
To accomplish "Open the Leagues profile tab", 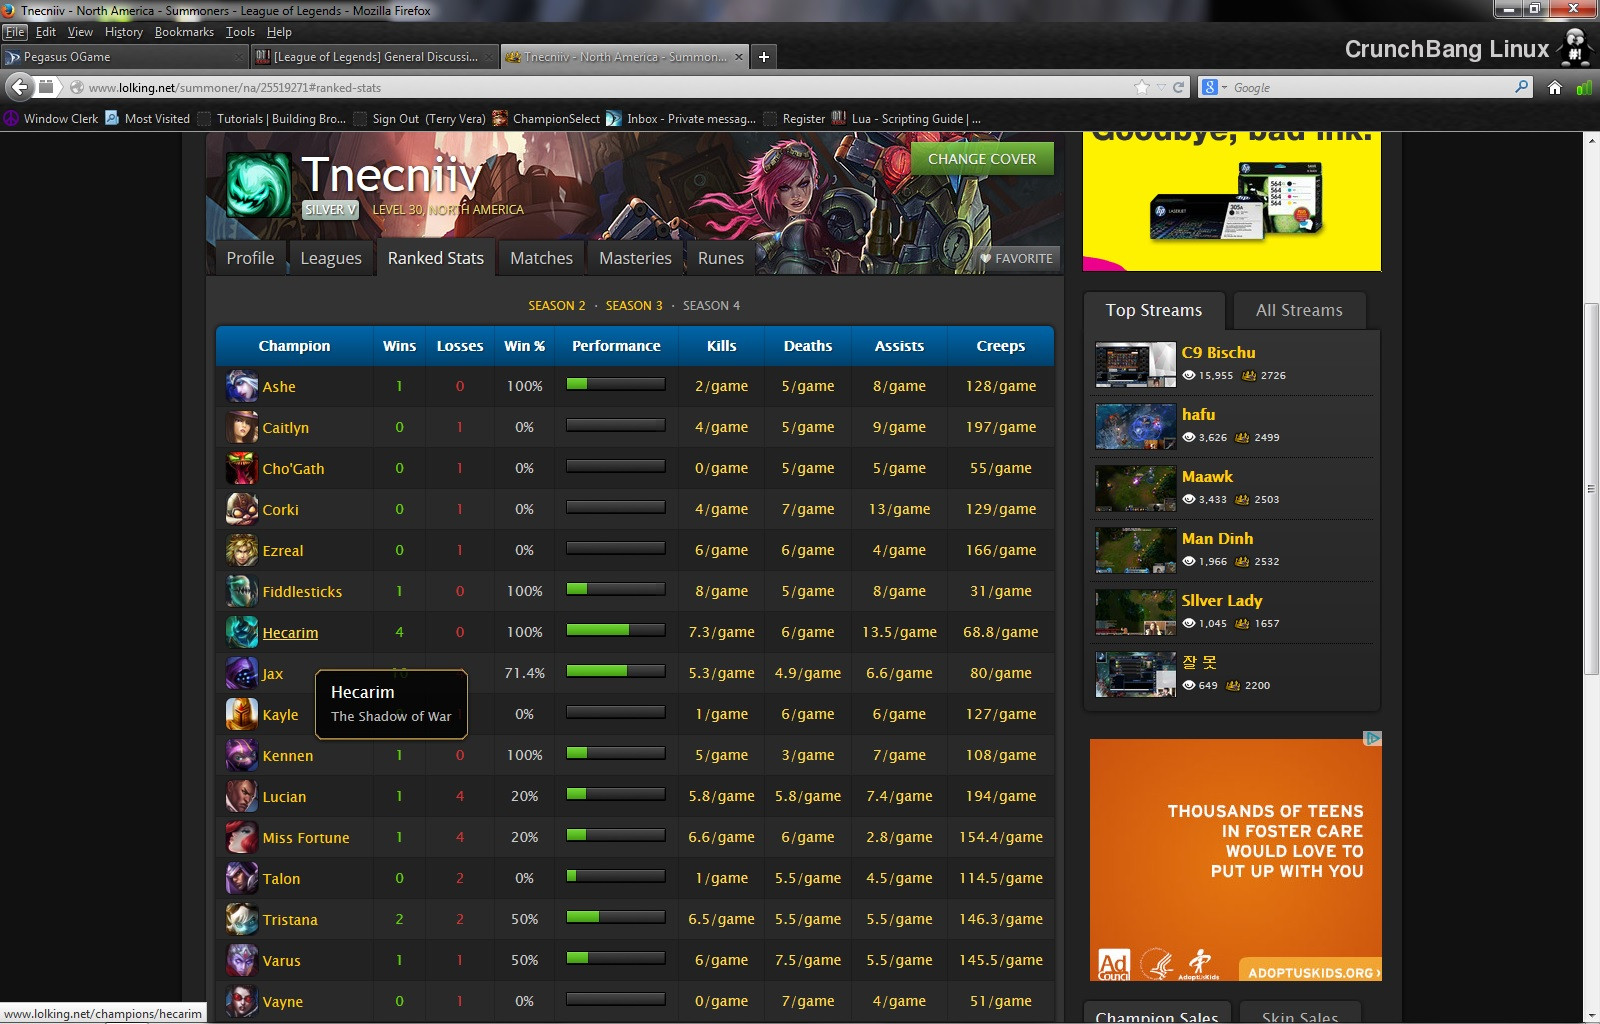I will pos(331,258).
